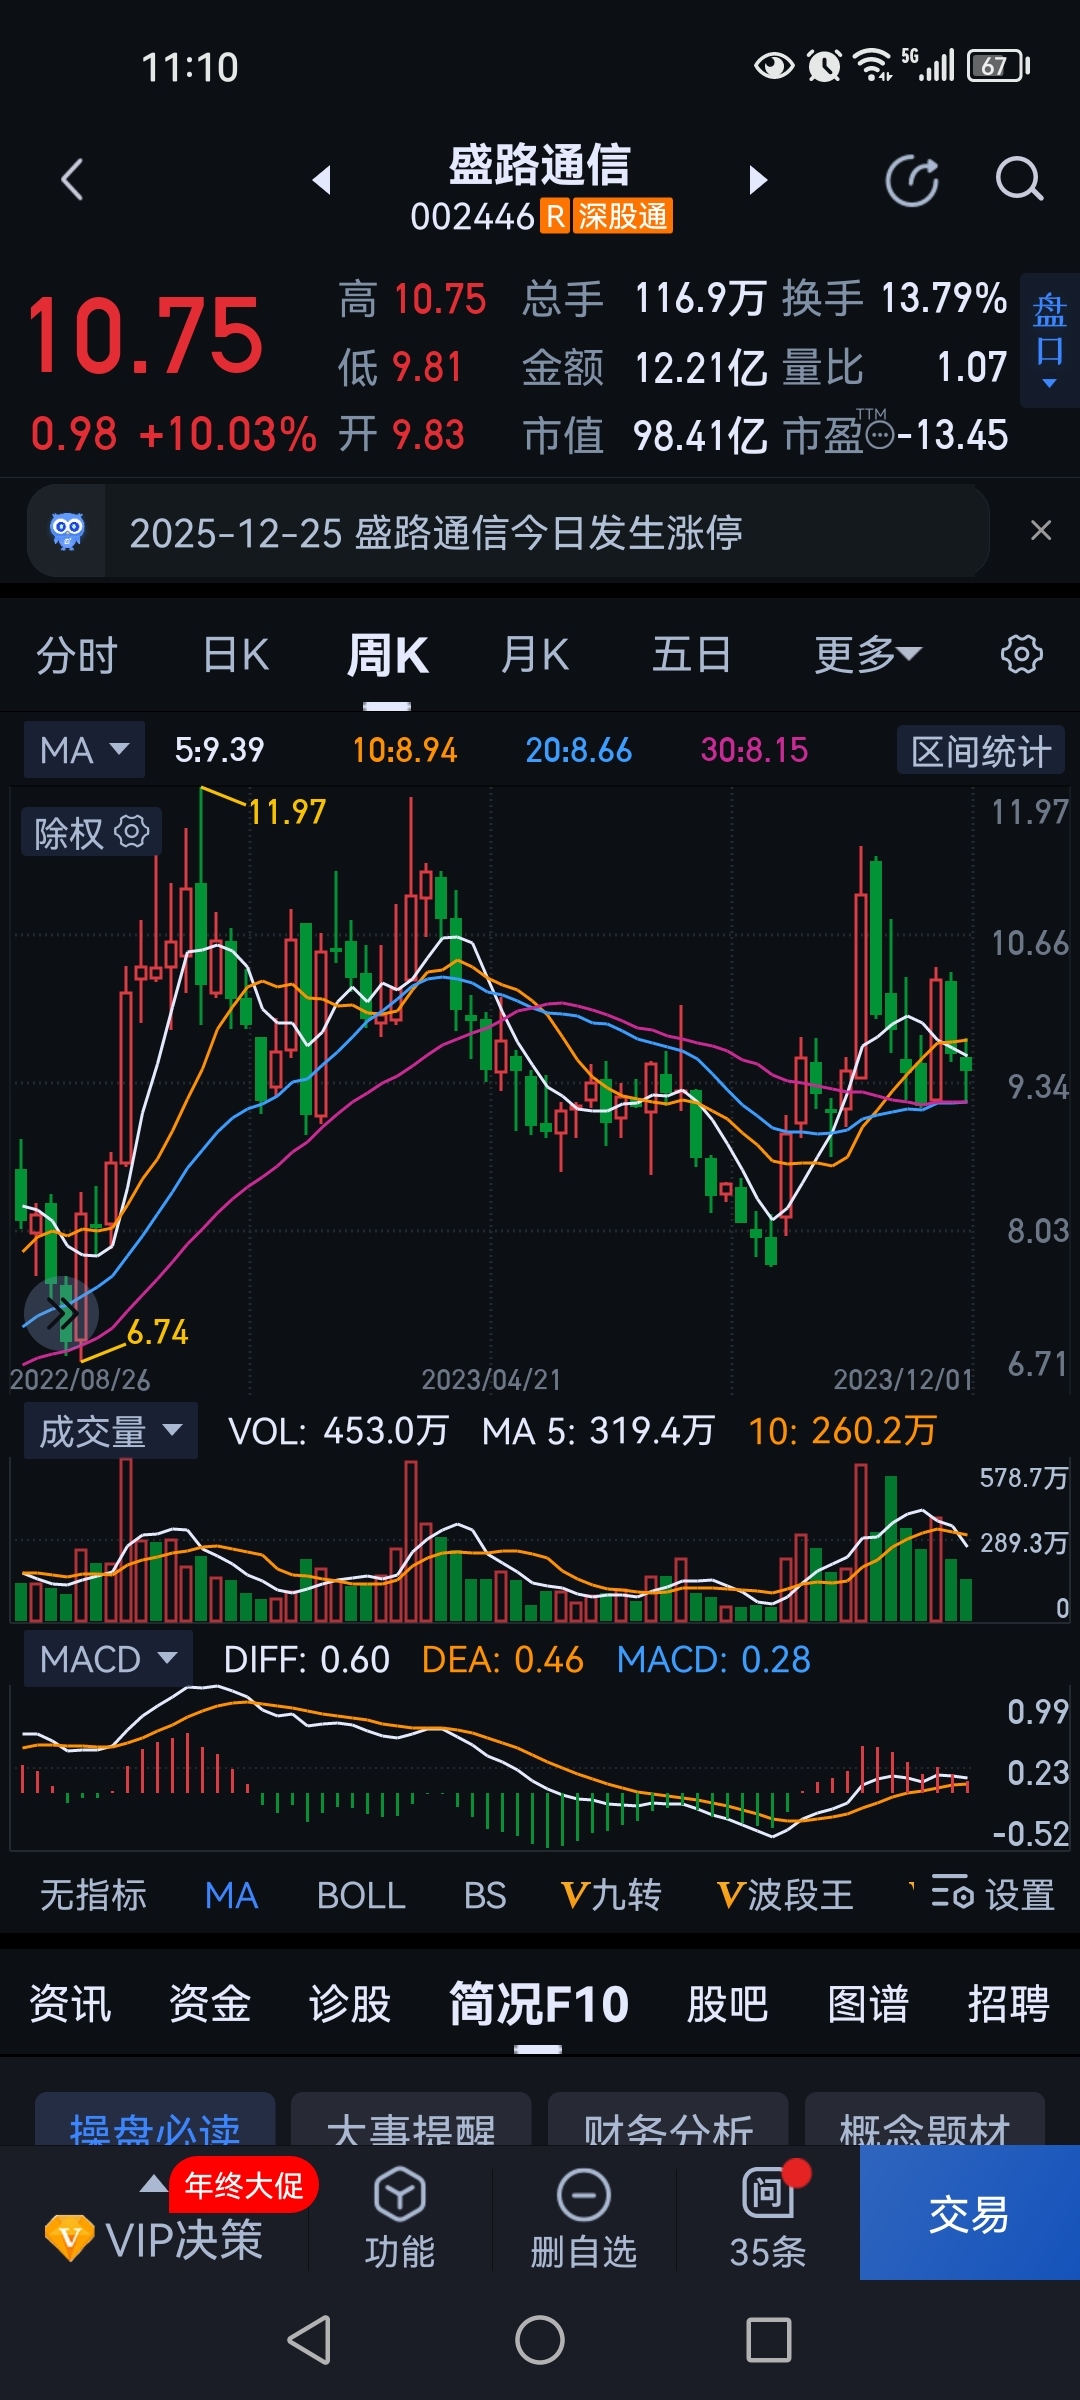Select BOLL overlay option
Image resolution: width=1080 pixels, height=2400 pixels.
tap(361, 1895)
